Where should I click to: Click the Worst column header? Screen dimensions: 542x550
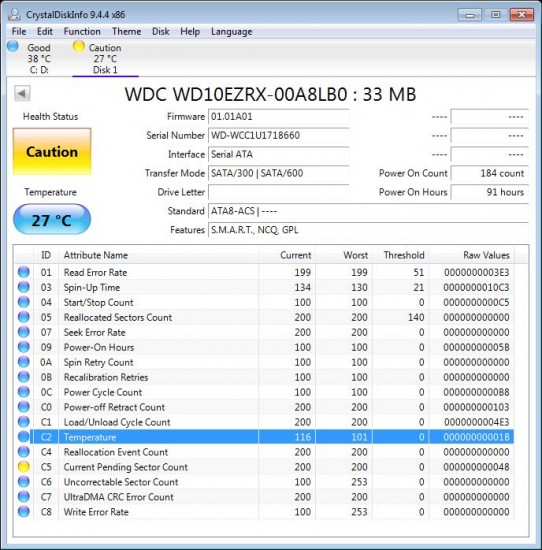(x=344, y=255)
